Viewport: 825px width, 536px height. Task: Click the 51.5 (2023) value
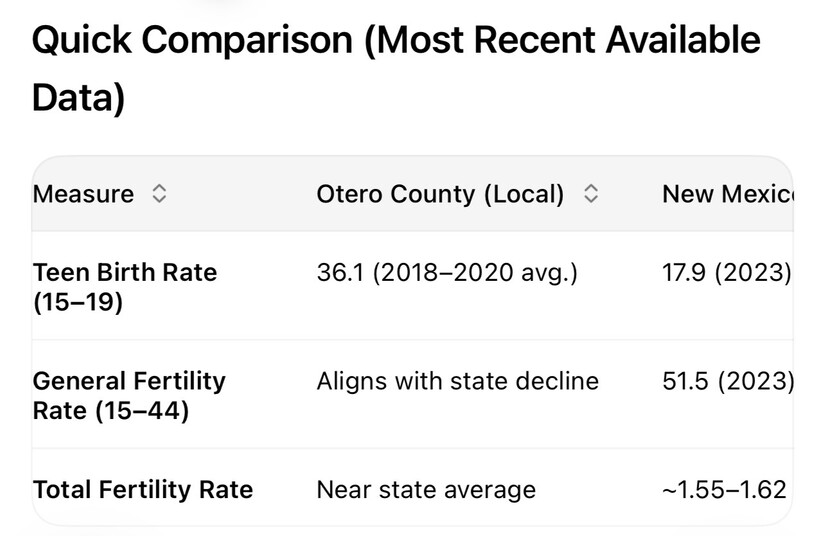(727, 381)
